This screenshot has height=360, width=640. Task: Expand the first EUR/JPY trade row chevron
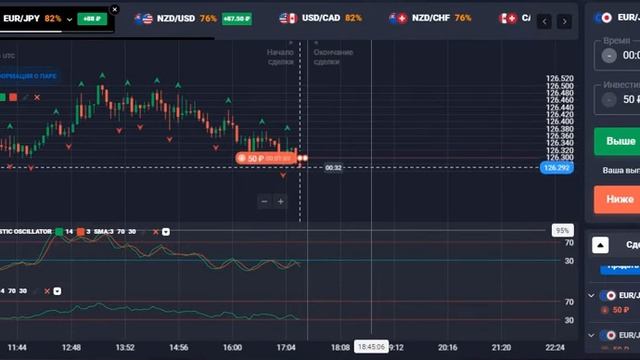point(591,295)
